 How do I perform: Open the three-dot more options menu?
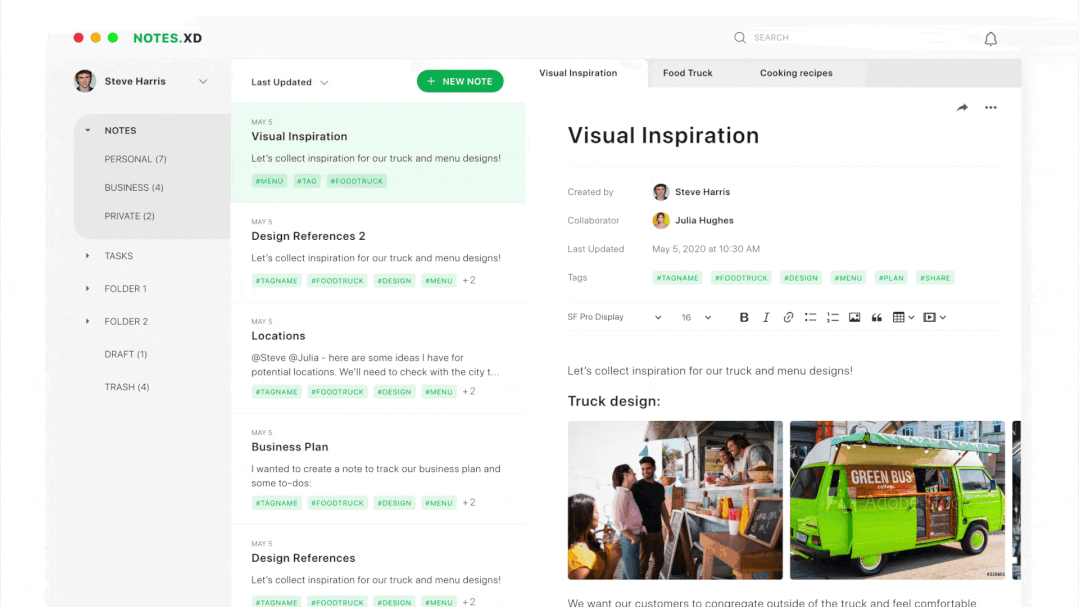[990, 108]
